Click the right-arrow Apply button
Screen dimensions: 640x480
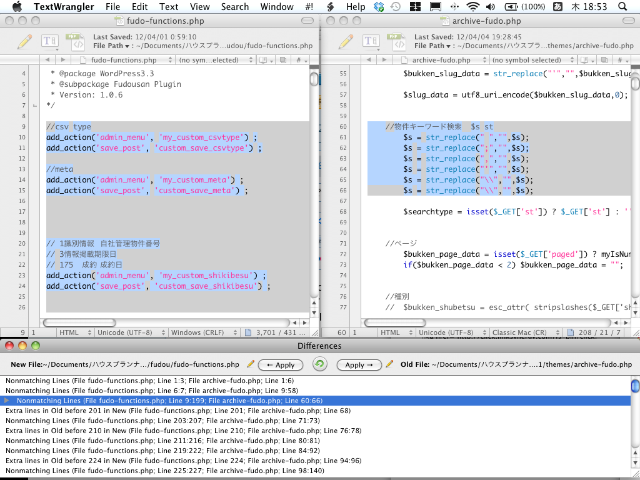(360, 365)
